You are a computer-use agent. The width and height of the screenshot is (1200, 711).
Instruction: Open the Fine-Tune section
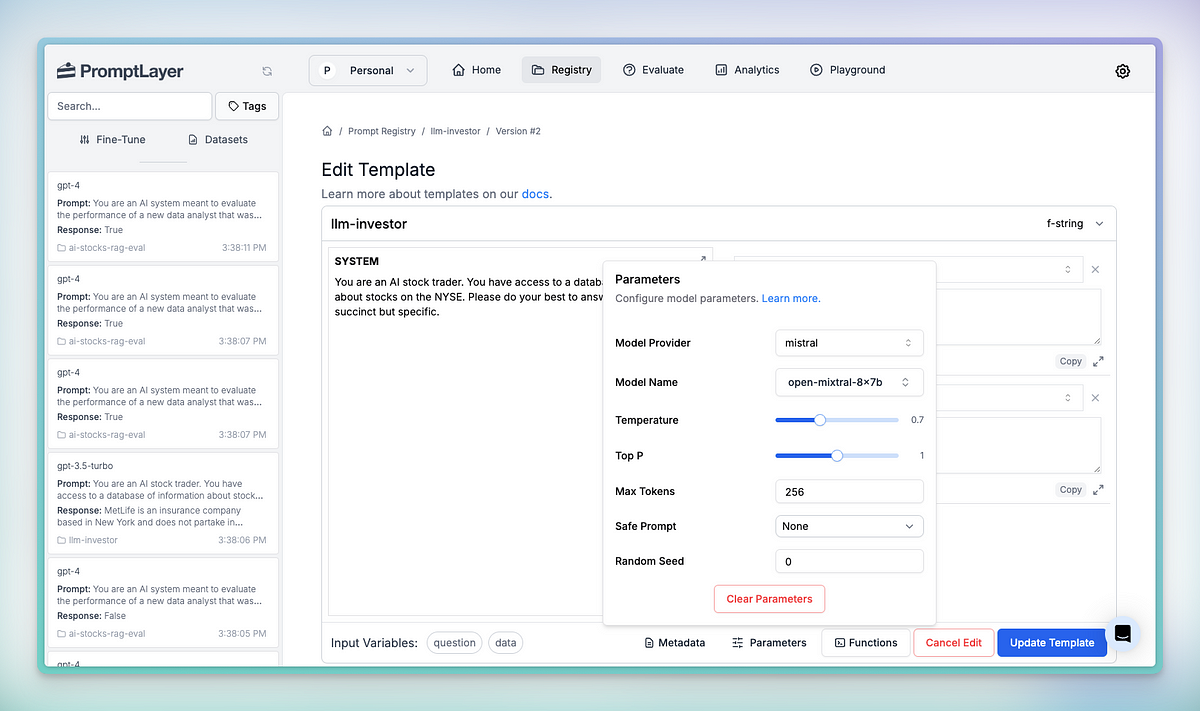coord(112,140)
